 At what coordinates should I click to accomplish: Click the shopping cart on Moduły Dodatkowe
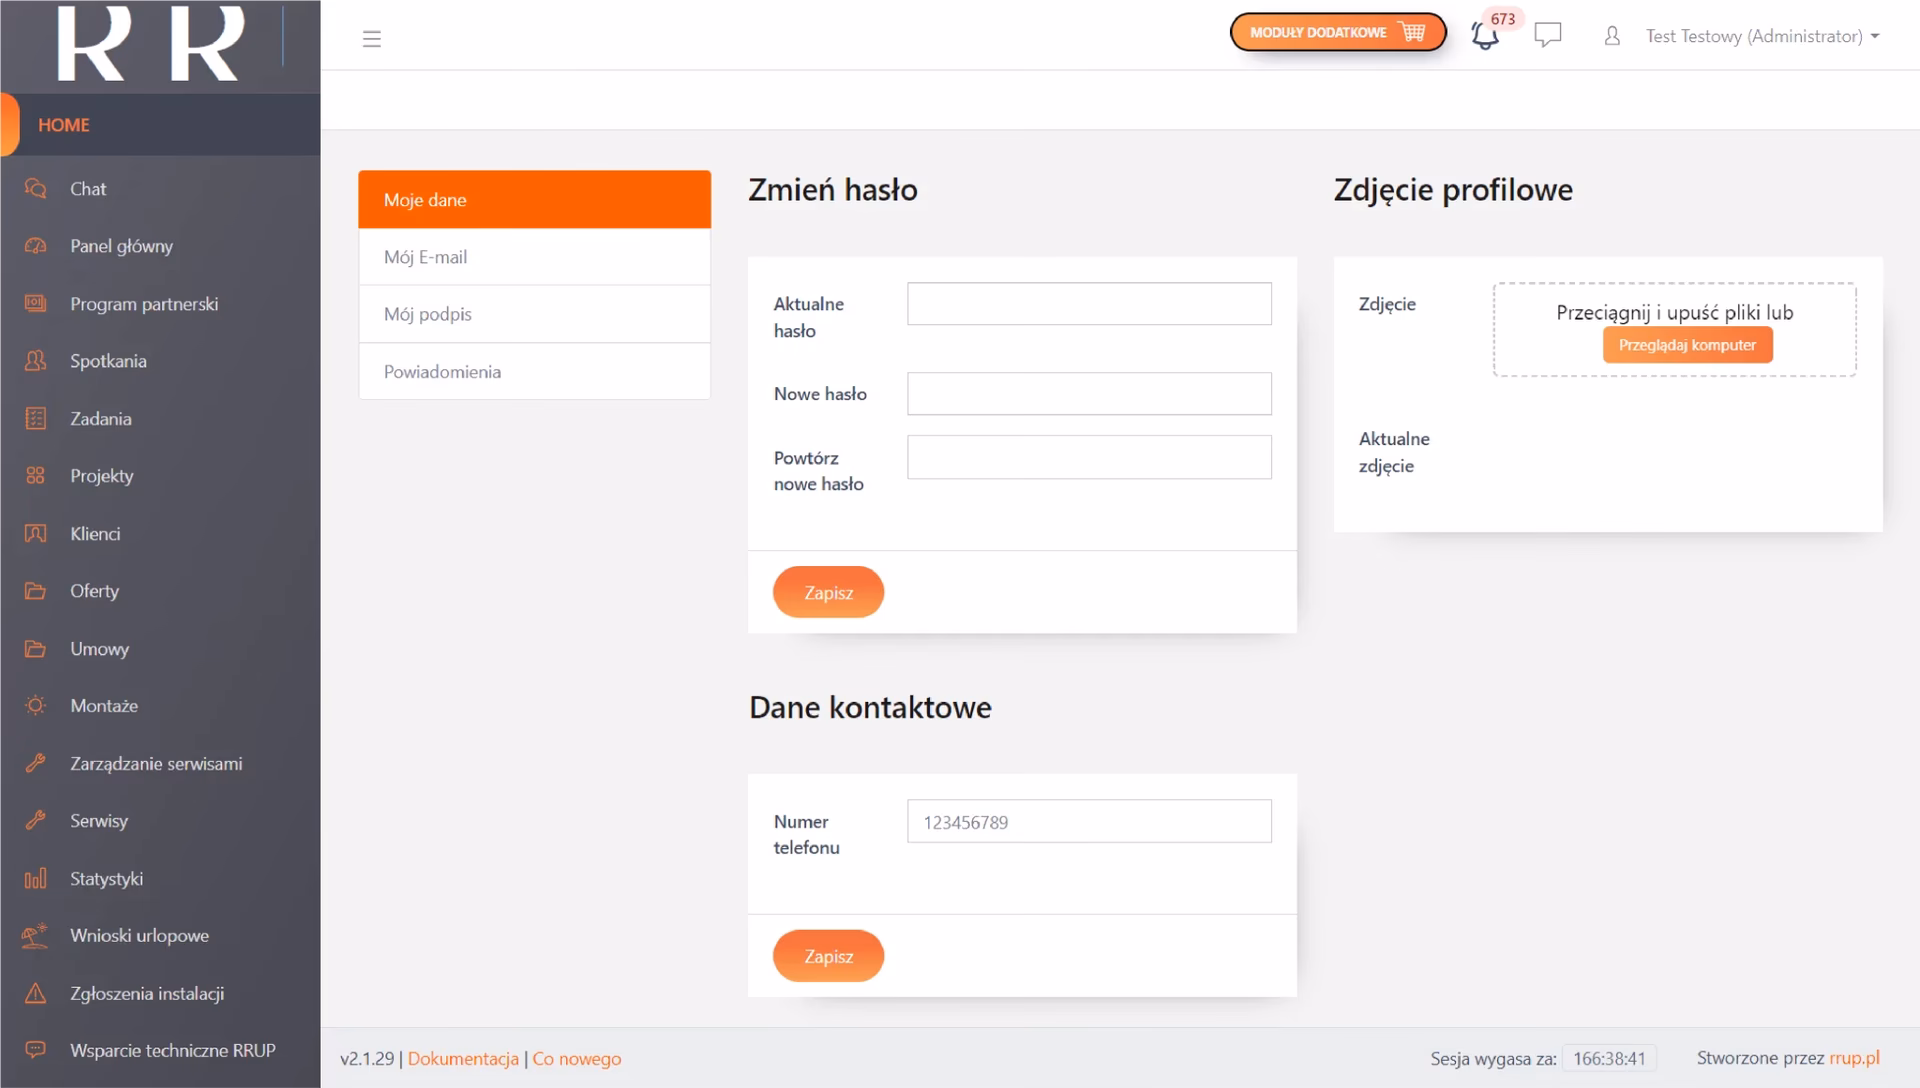[1413, 31]
